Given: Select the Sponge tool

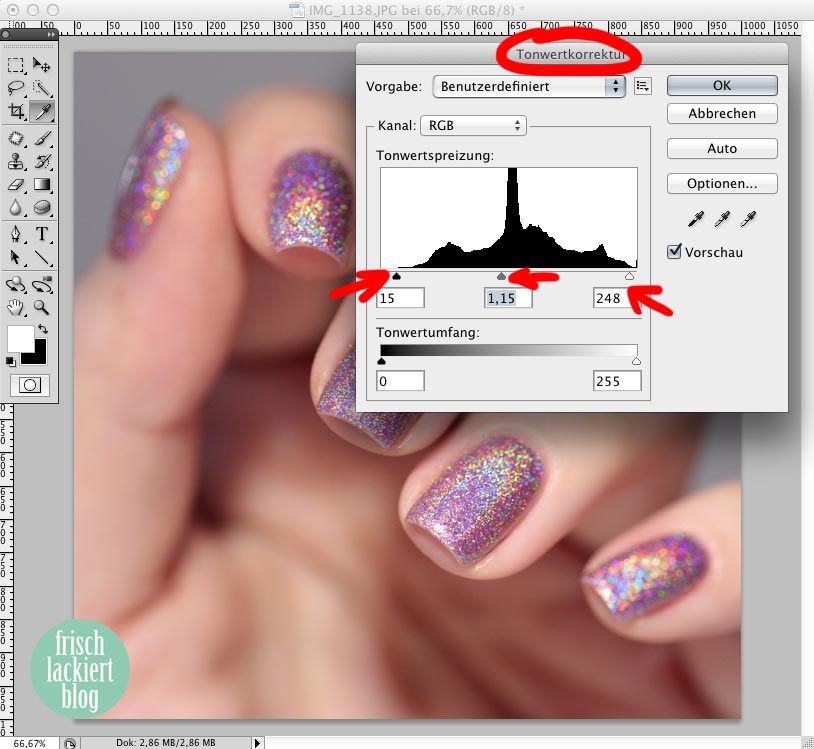Looking at the screenshot, I should point(42,208).
